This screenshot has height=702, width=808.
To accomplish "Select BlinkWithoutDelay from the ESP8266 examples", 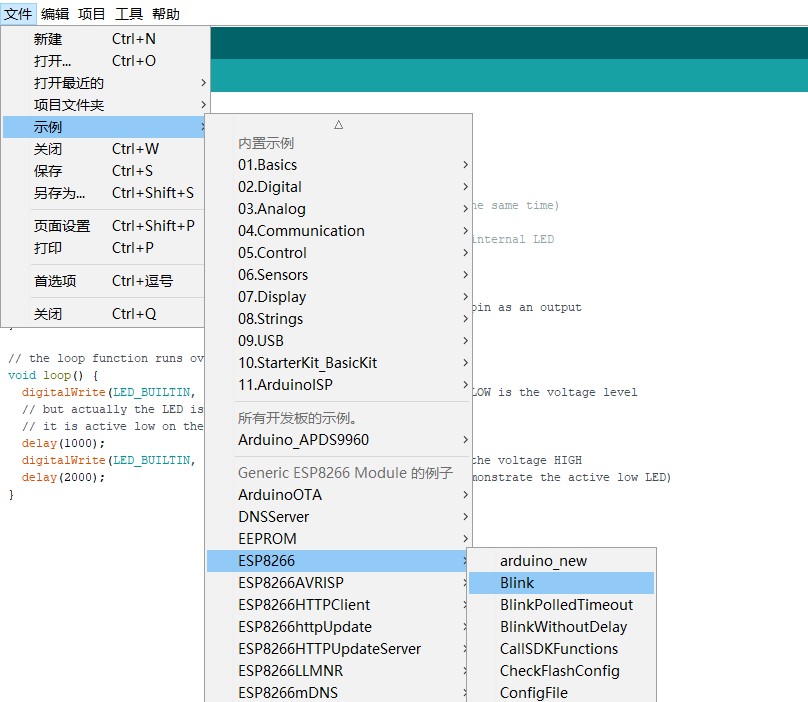I will pos(563,627).
